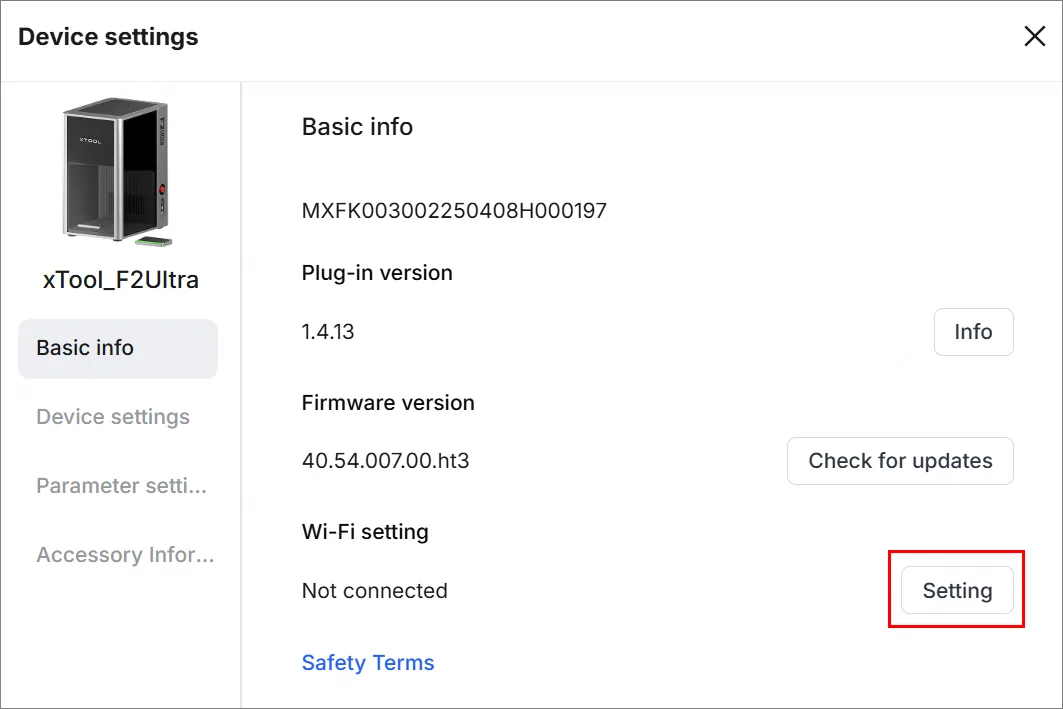Click the Basic info section heading
Viewport: 1063px width, 709px height.
[357, 127]
